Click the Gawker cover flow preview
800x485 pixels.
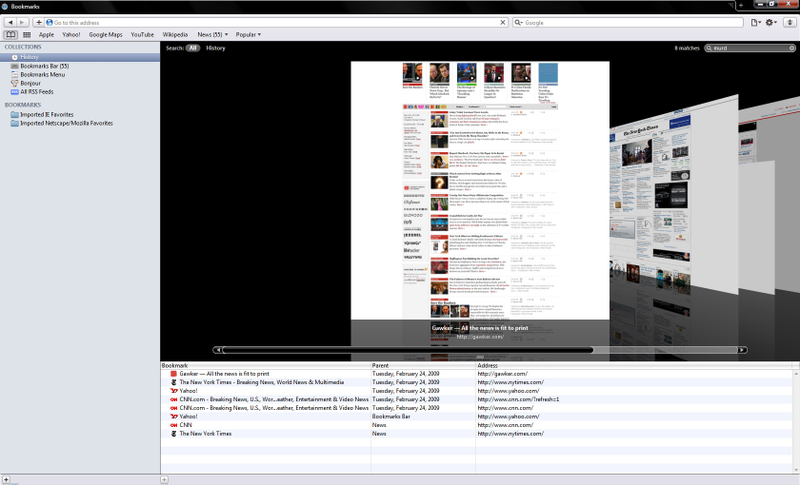click(x=480, y=190)
